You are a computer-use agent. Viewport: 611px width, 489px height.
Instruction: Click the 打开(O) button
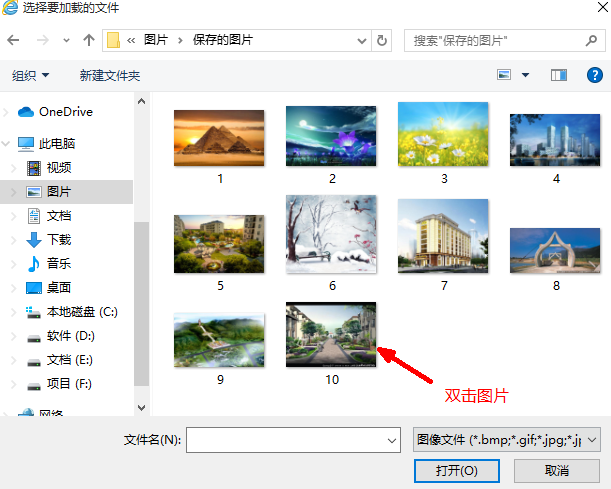456,470
